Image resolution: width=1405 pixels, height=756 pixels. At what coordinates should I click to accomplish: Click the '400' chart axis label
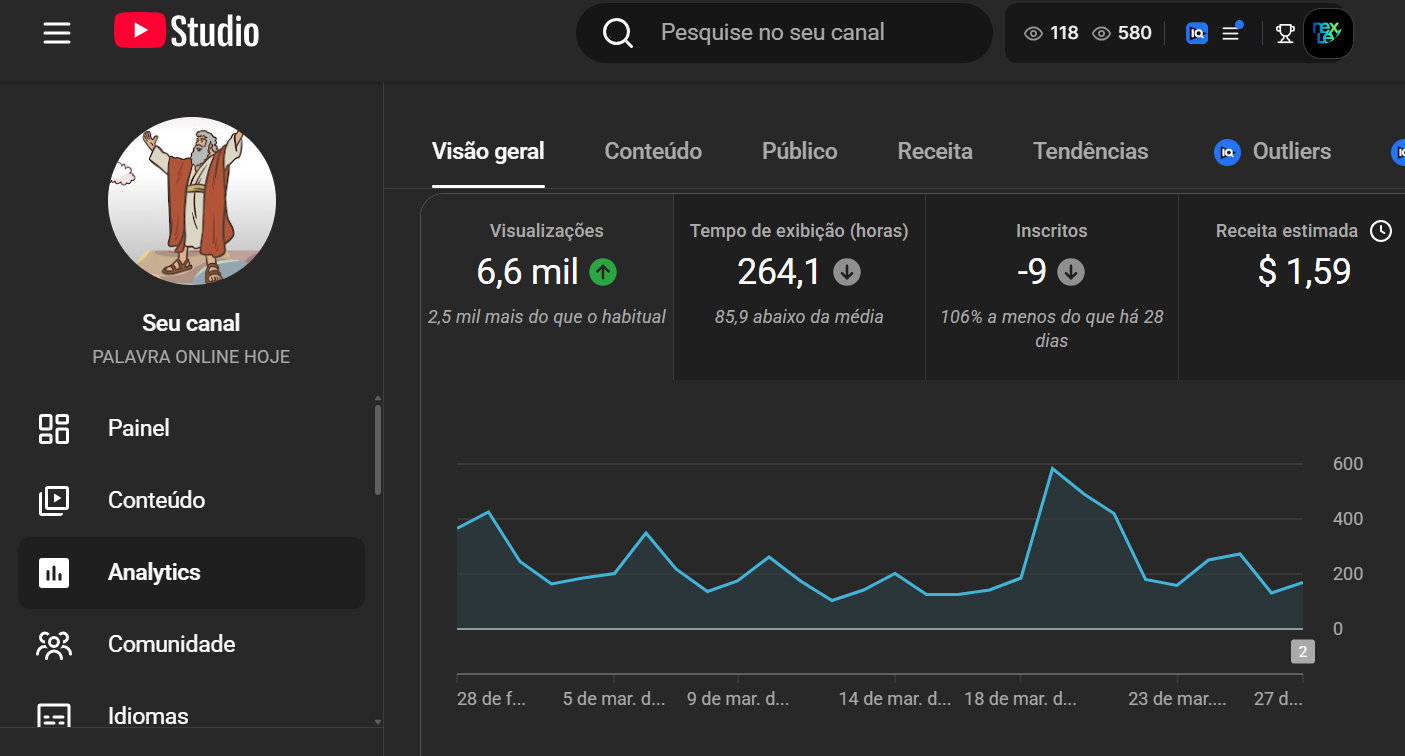1348,519
